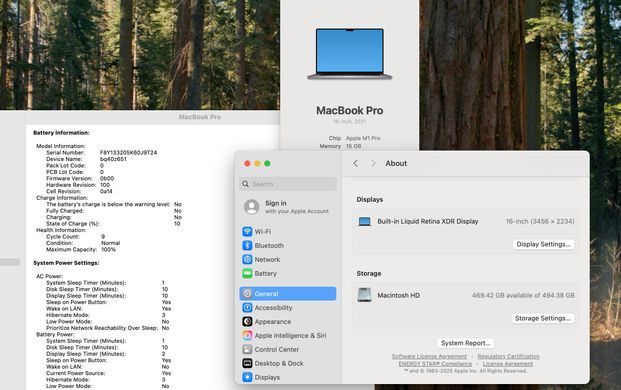The image size is (621, 390).
Task: Open License Agreement link
Action: tap(508, 364)
